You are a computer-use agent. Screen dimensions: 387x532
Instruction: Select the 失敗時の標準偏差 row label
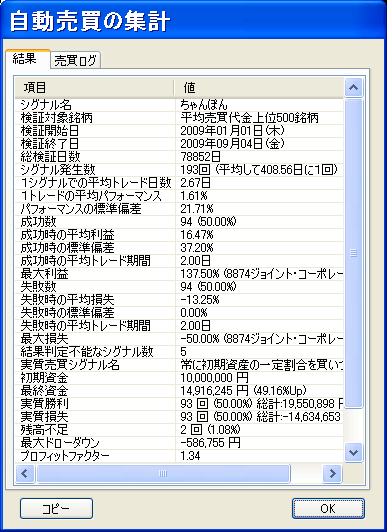tap(67, 312)
